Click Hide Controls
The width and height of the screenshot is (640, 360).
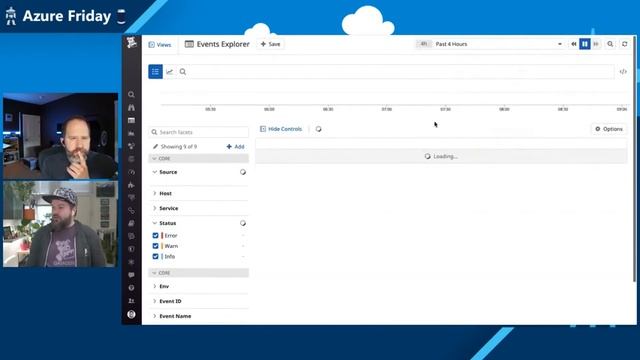coord(281,129)
